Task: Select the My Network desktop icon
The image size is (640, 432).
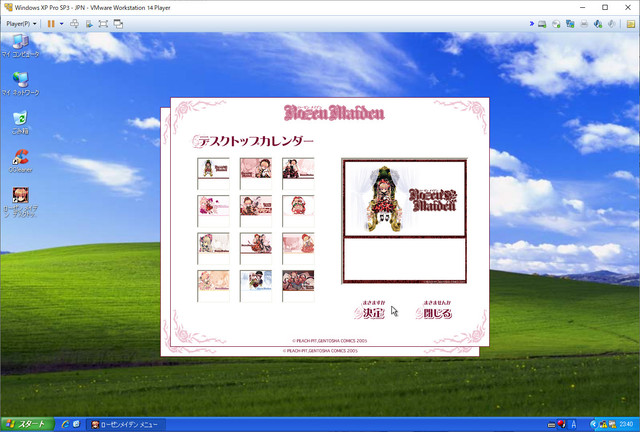Action: 20,84
